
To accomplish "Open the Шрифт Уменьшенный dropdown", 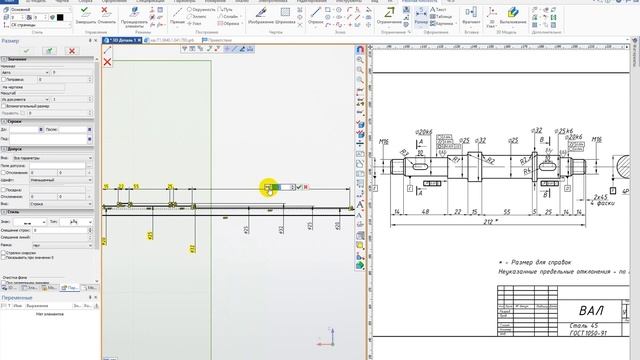I will pyautogui.click(x=61, y=180).
